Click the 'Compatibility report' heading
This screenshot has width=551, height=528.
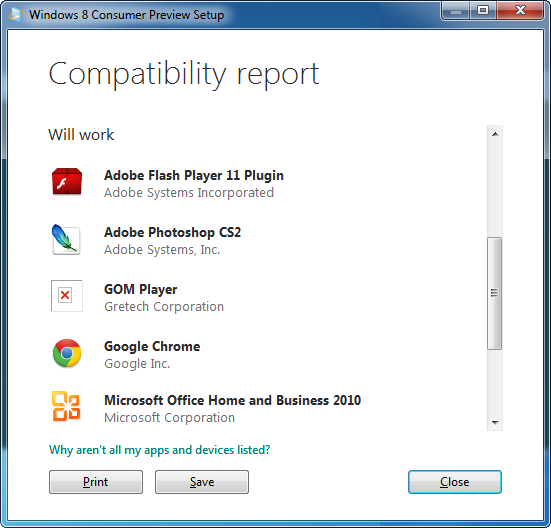pos(184,74)
